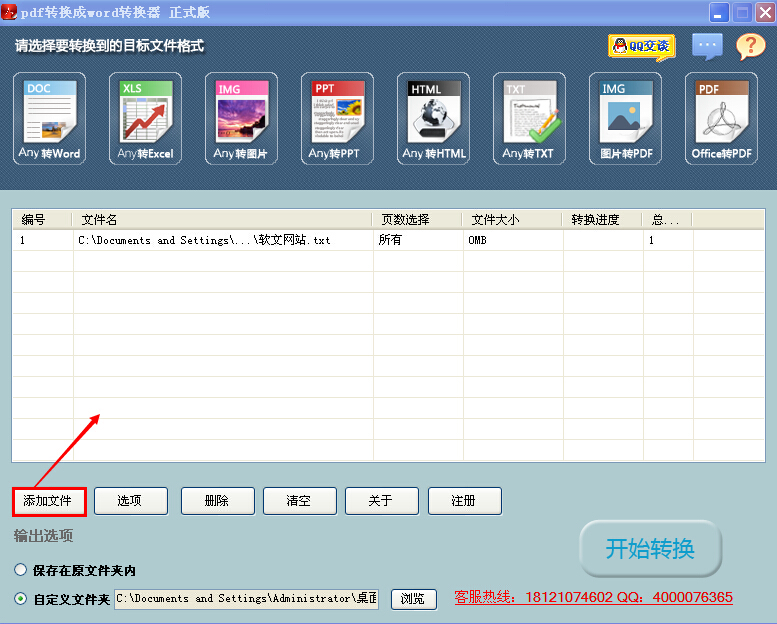This screenshot has height=624, width=777.
Task: Pick the 图片转PDF conversion icon
Action: [625, 120]
